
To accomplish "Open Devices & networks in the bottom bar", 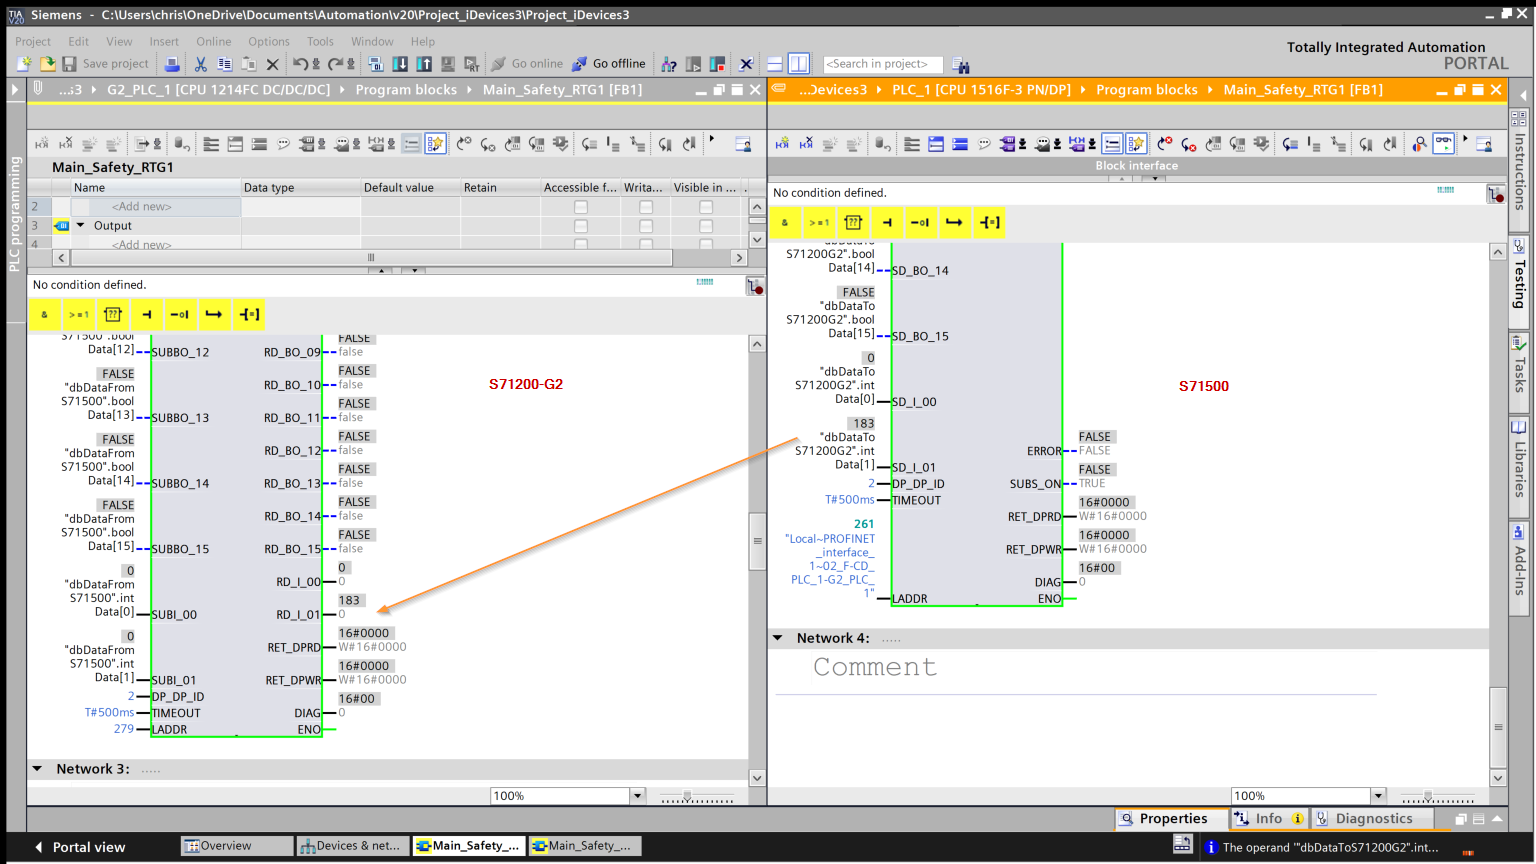I will pyautogui.click(x=353, y=846).
